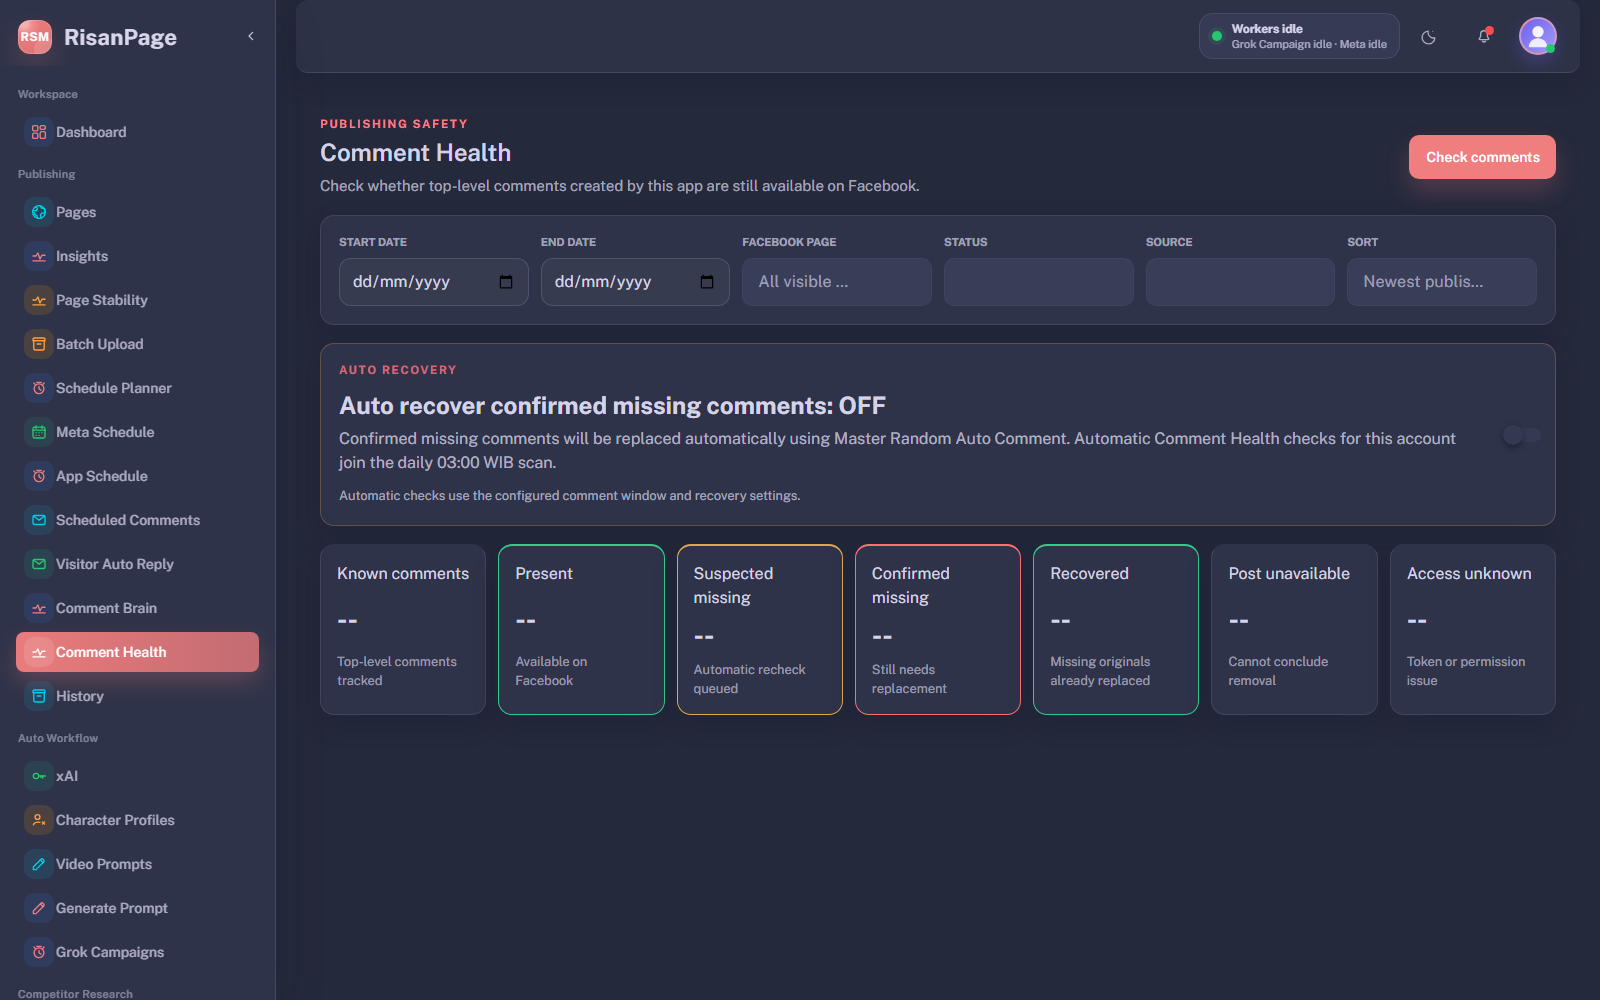This screenshot has height=1000, width=1600.
Task: Click the Insights chart icon
Action: coord(39,256)
